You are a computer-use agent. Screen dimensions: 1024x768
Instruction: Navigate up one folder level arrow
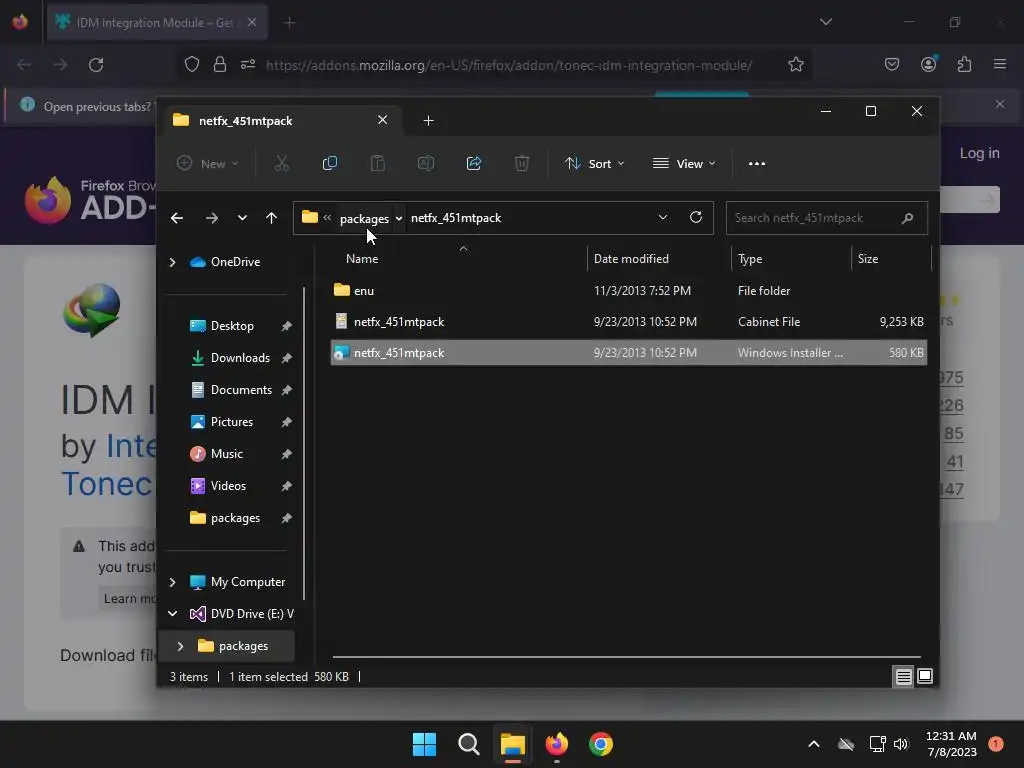tap(272, 218)
